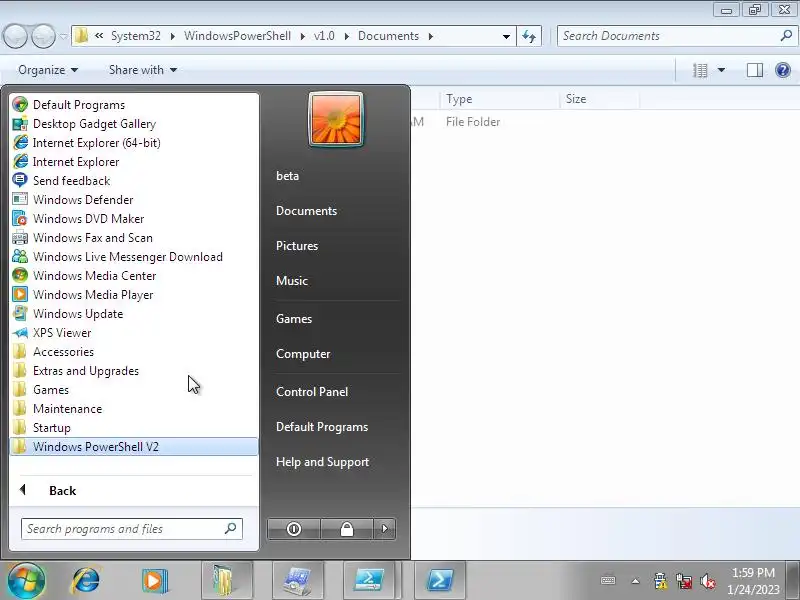This screenshot has width=800, height=600.
Task: Open the beta user folder
Action: 287,176
